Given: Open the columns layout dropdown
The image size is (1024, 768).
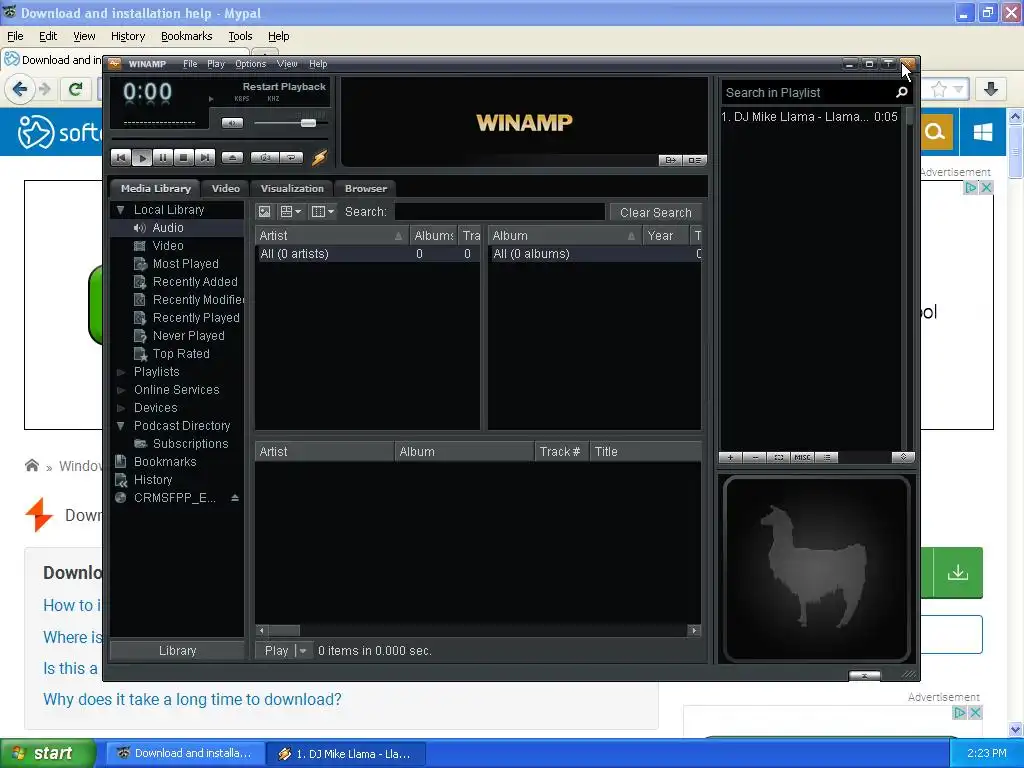Looking at the screenshot, I should tap(323, 212).
